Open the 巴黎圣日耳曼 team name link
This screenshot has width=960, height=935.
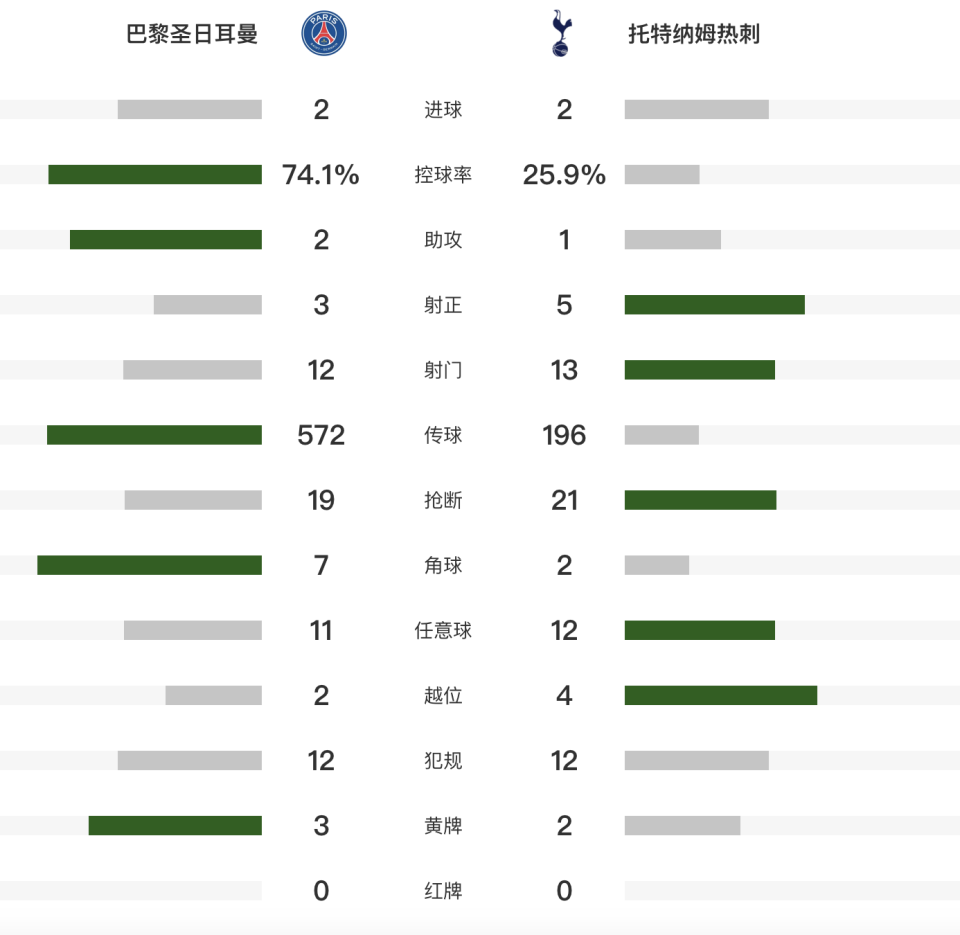click(x=192, y=34)
